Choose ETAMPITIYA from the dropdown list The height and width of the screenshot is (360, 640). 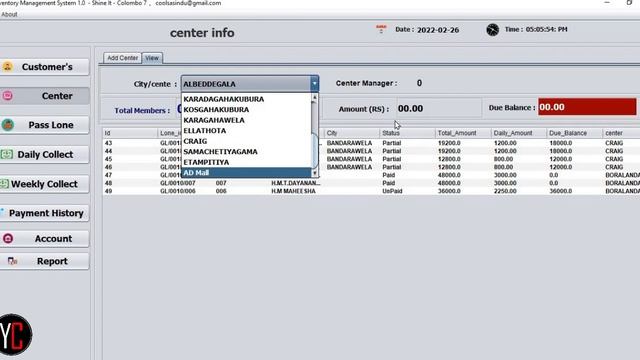(x=247, y=162)
